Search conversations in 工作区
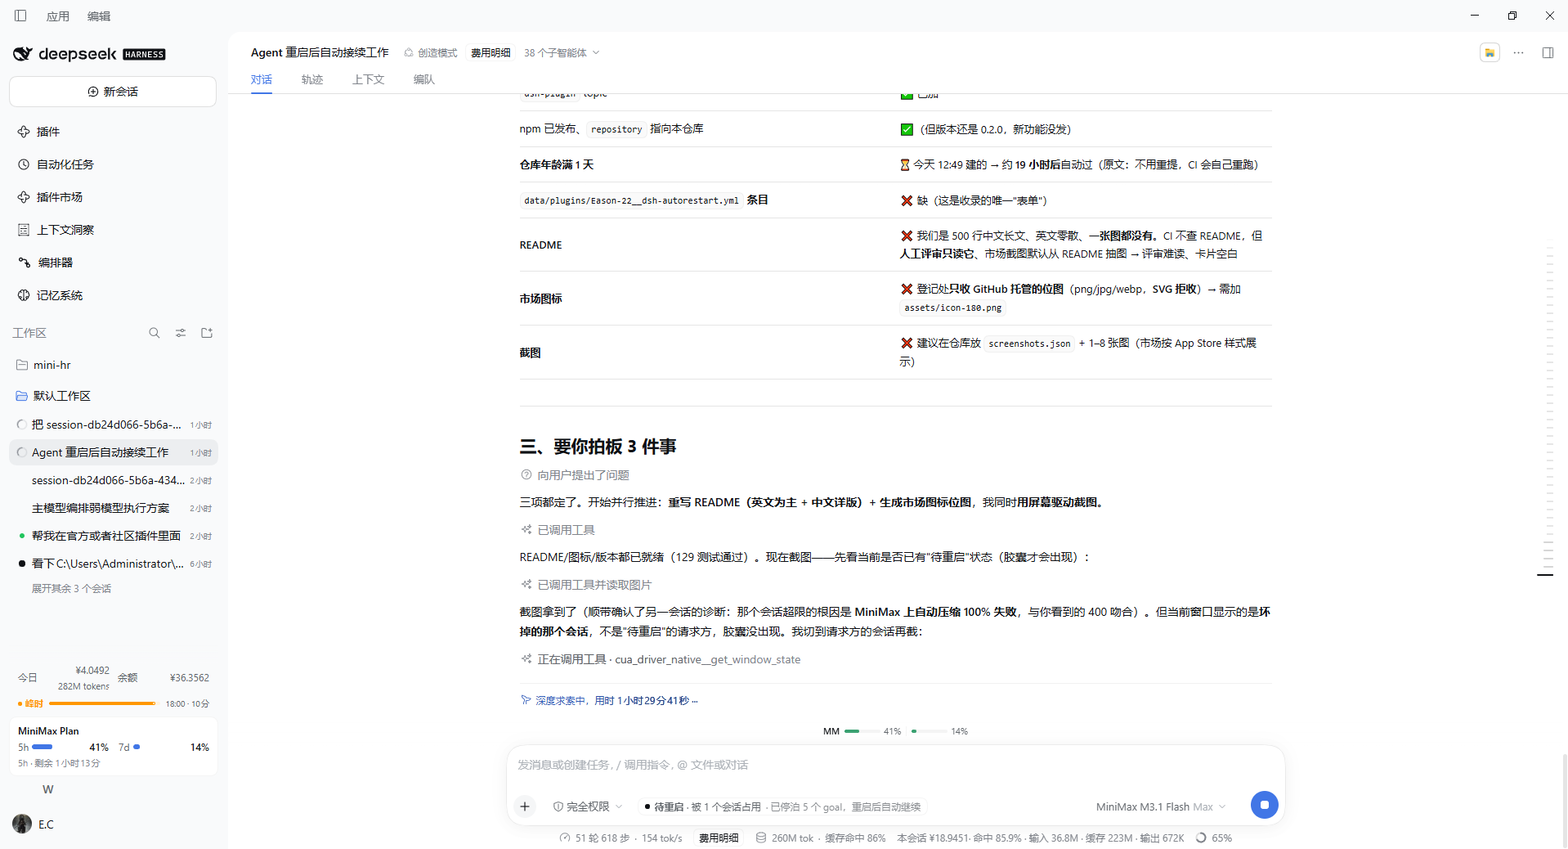The image size is (1568, 849). click(x=154, y=333)
